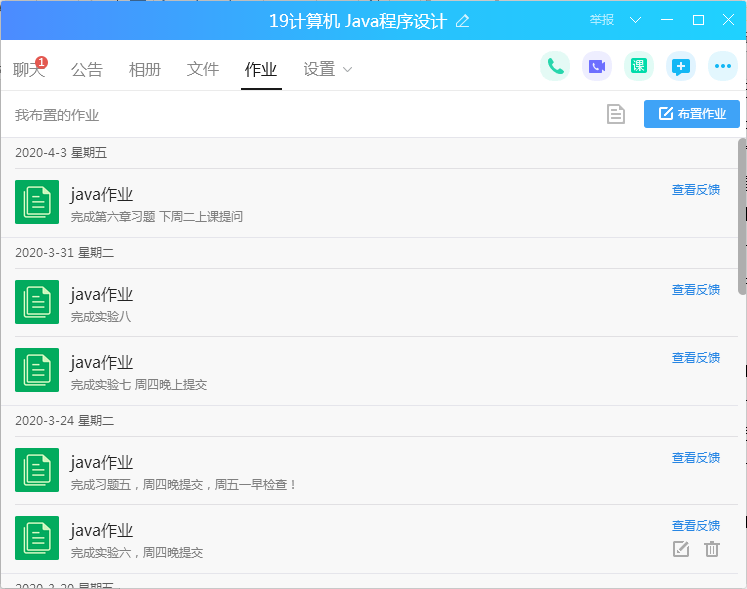
Task: Start a voice call with the group
Action: tap(555, 67)
